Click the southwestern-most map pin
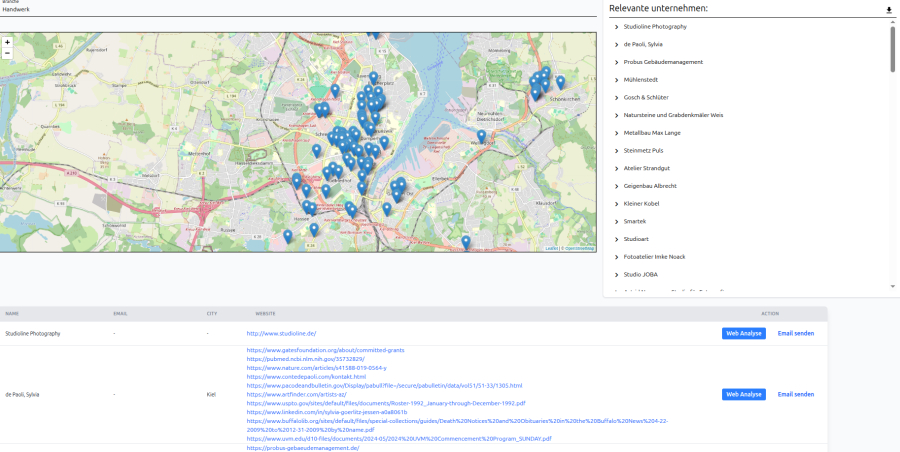 (288, 236)
